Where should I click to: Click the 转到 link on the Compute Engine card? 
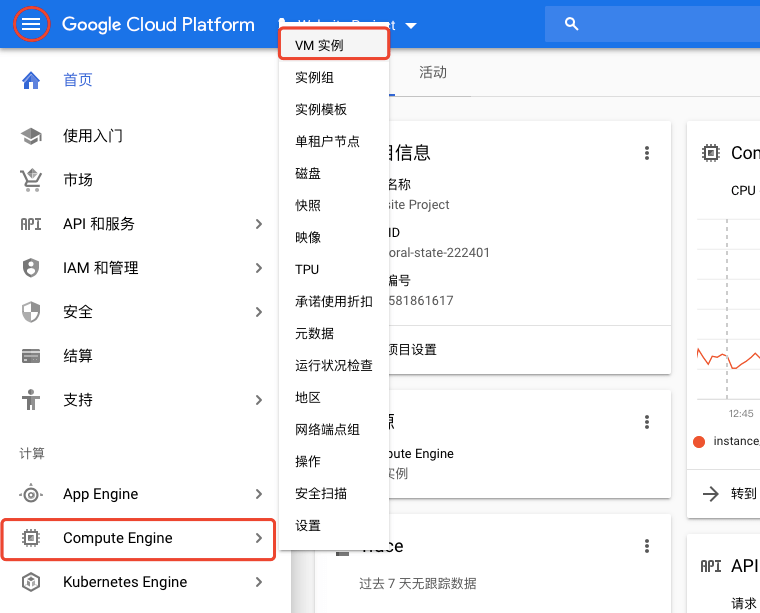[x=744, y=494]
